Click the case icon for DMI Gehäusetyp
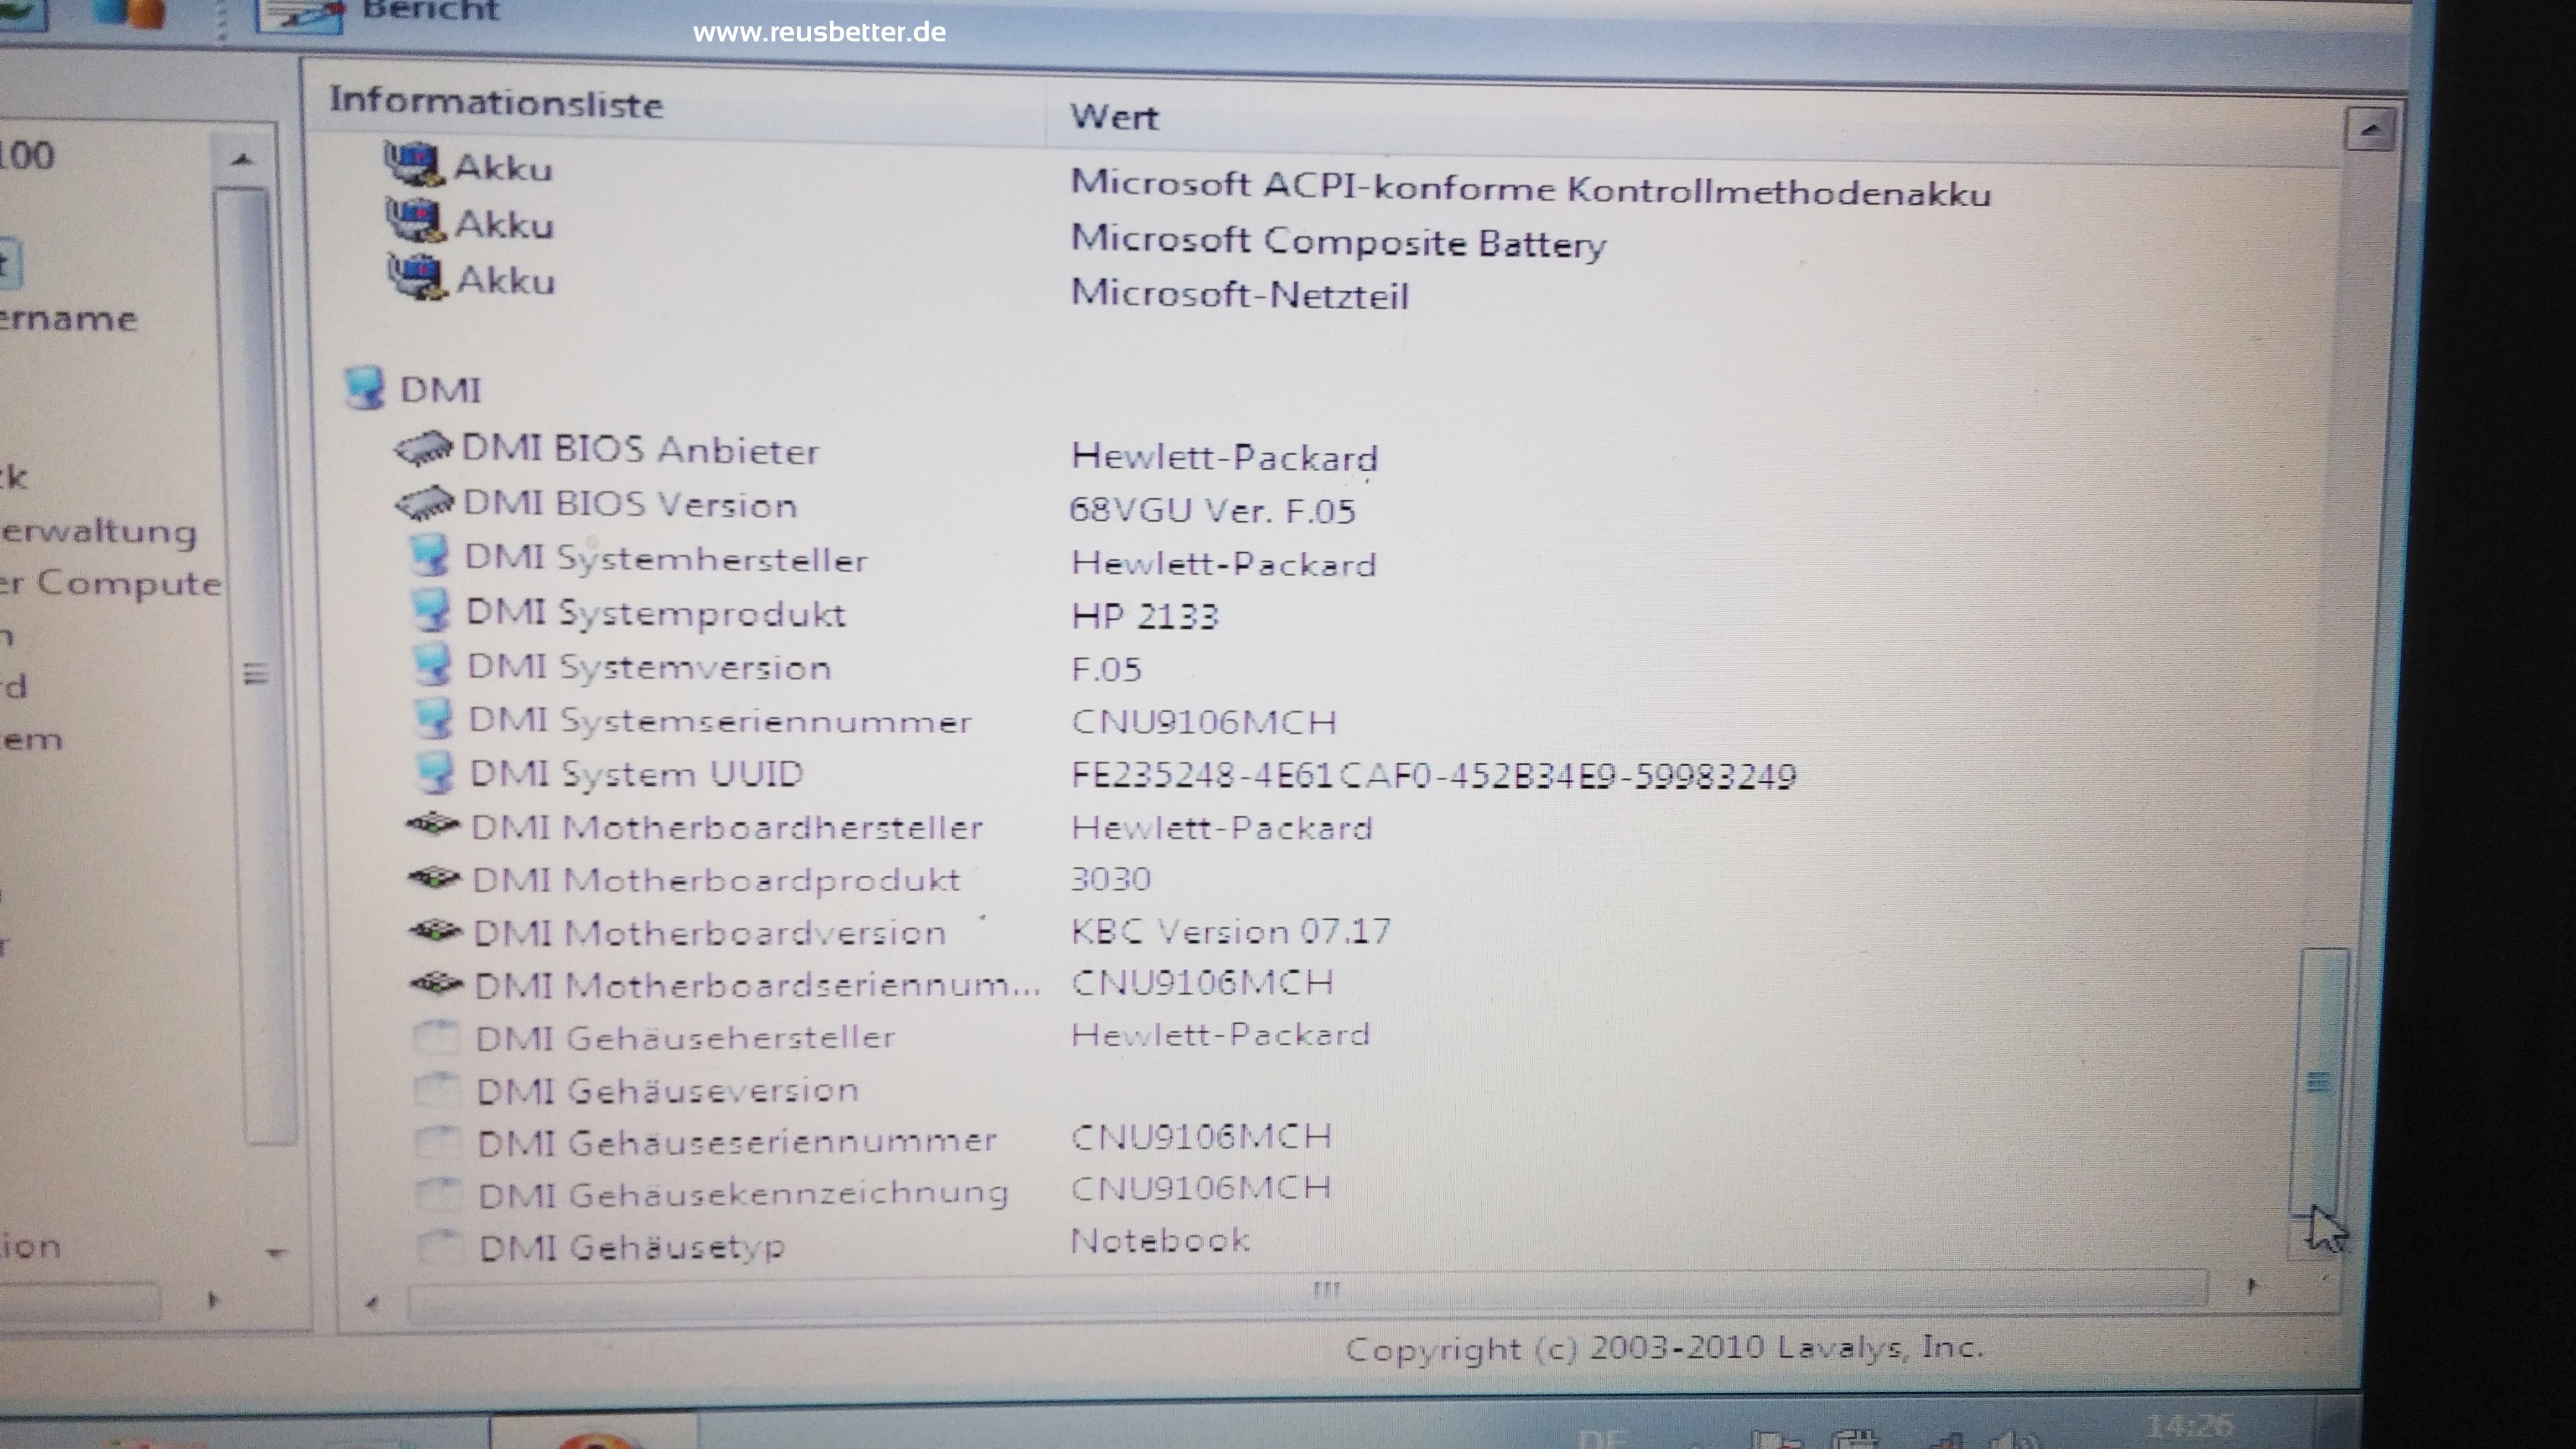Viewport: 2576px width, 1449px height. (x=440, y=1247)
